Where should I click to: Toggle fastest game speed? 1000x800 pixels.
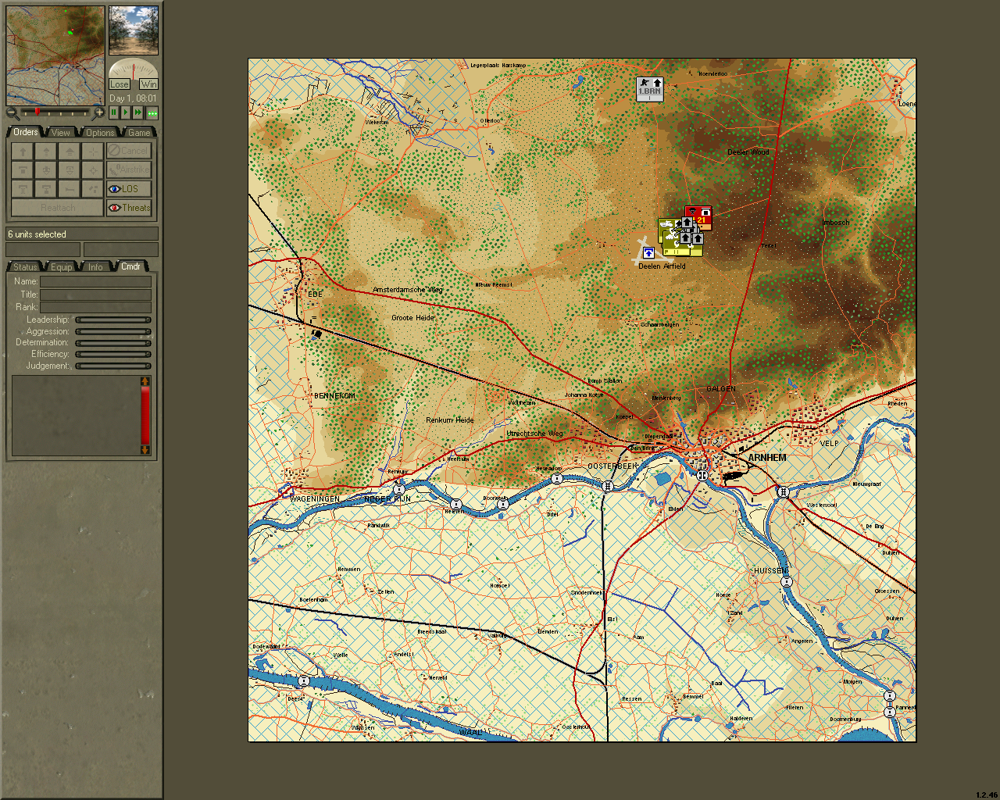[153, 113]
